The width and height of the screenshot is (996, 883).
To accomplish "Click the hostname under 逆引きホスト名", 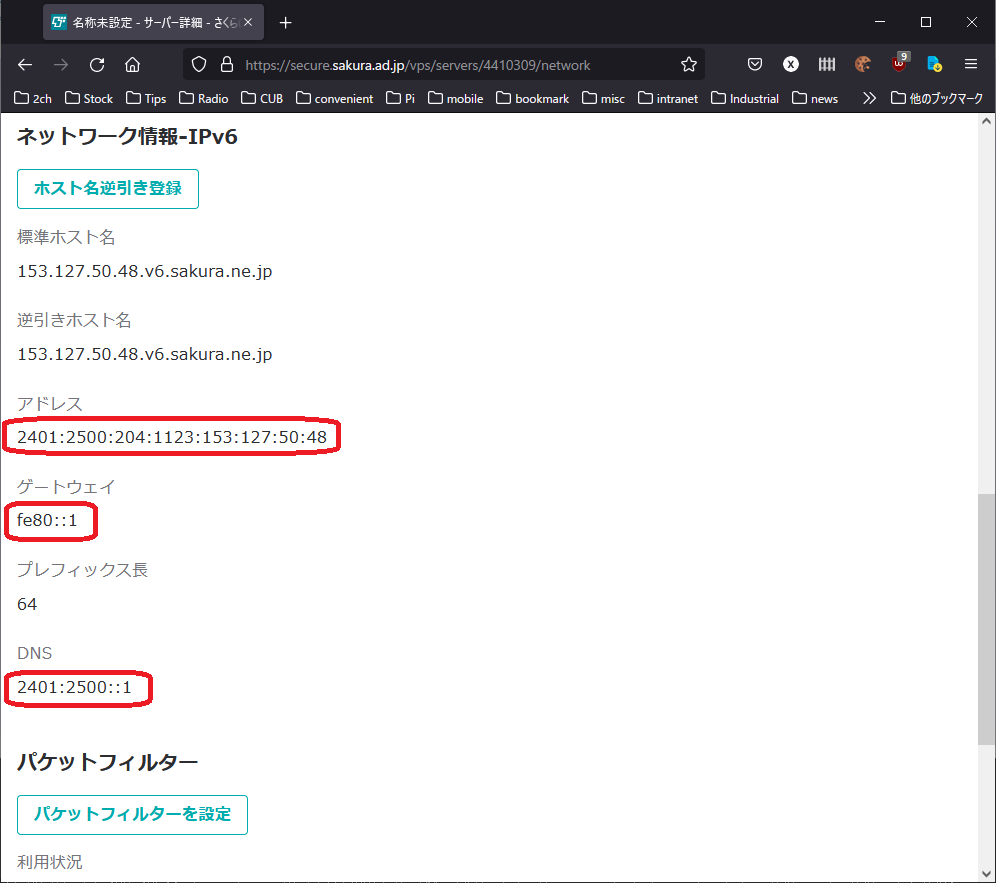I will pyautogui.click(x=145, y=354).
